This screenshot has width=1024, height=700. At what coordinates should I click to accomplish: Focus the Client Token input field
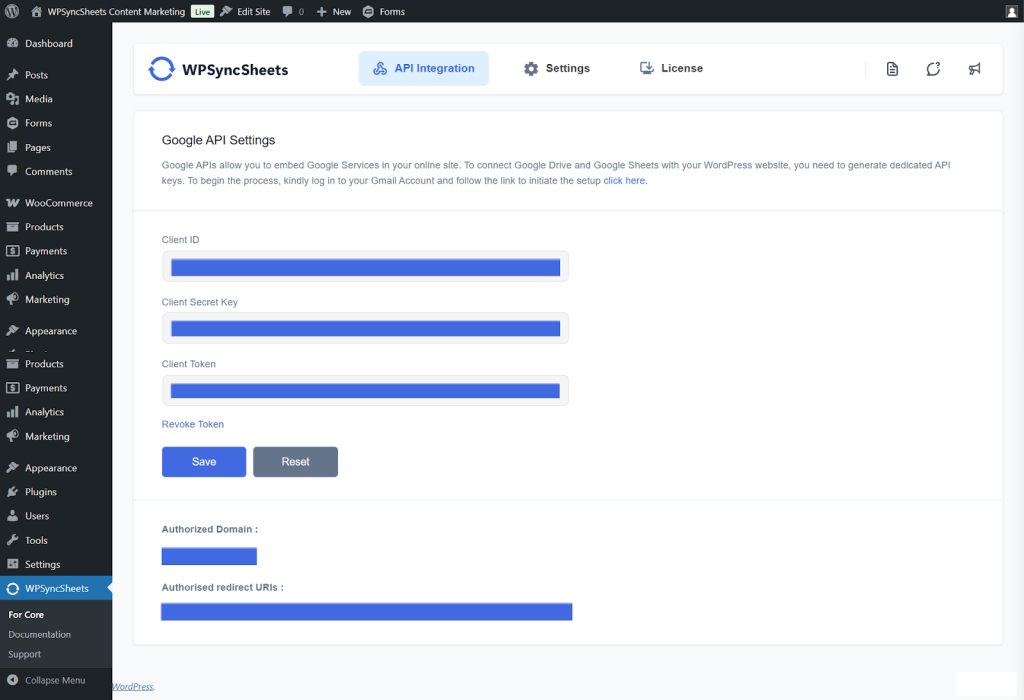click(365, 390)
